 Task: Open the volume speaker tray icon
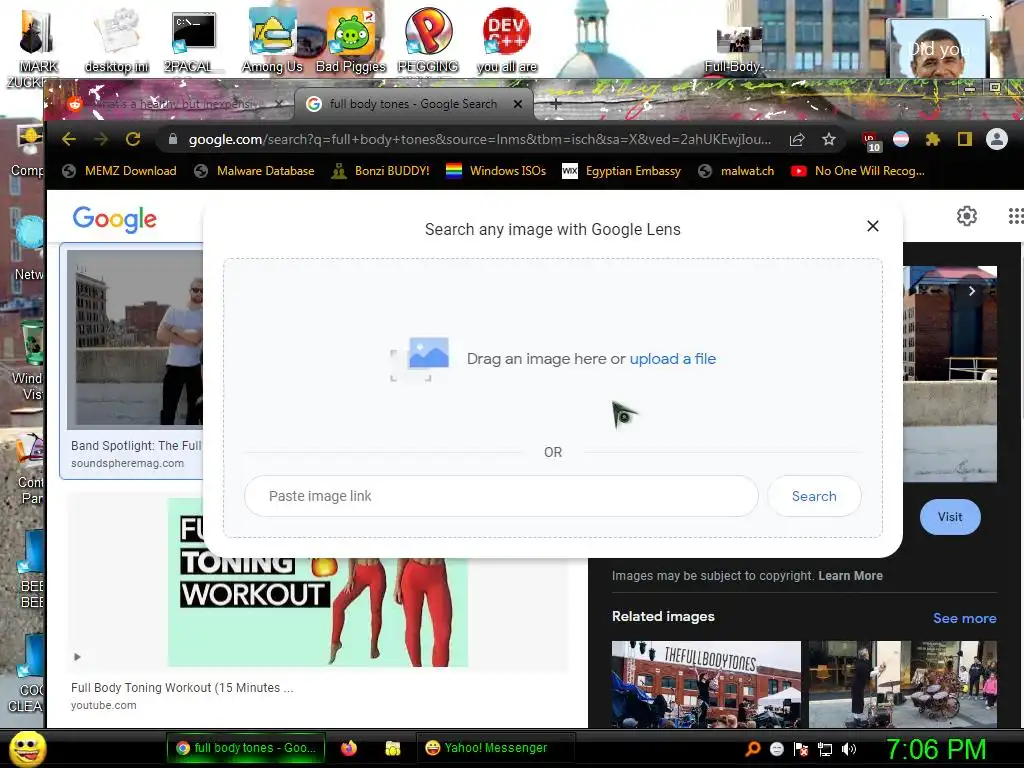point(849,749)
